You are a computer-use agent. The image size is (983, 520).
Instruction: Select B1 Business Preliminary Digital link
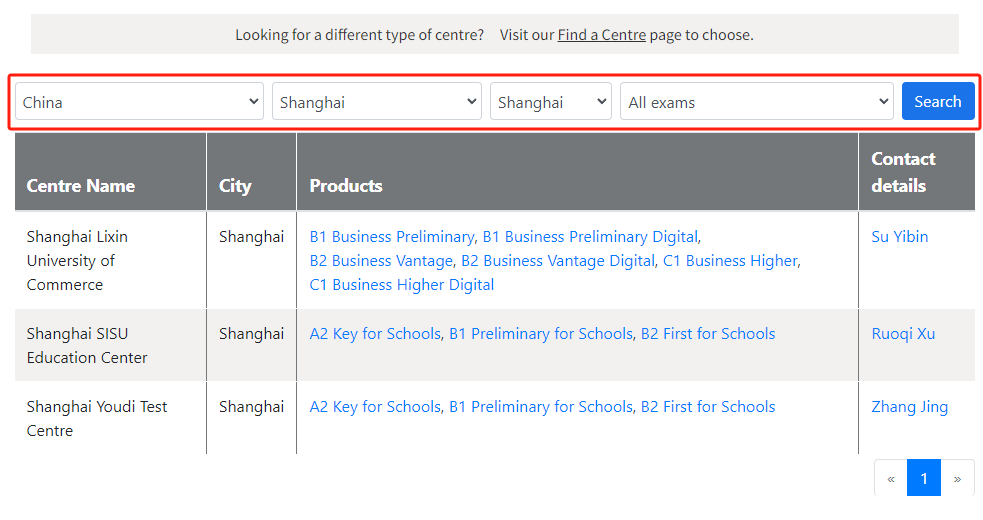click(x=590, y=237)
